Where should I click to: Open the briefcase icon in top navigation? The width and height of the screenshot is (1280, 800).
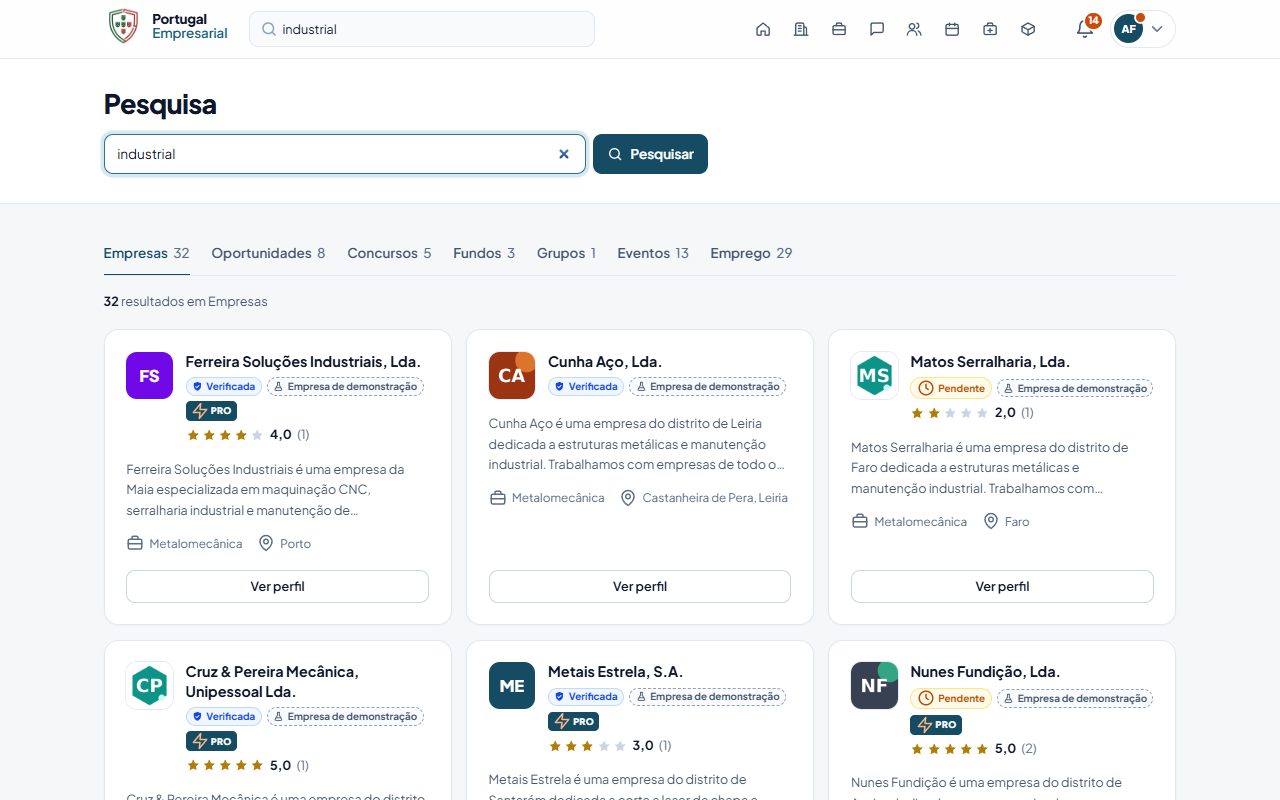coord(839,29)
